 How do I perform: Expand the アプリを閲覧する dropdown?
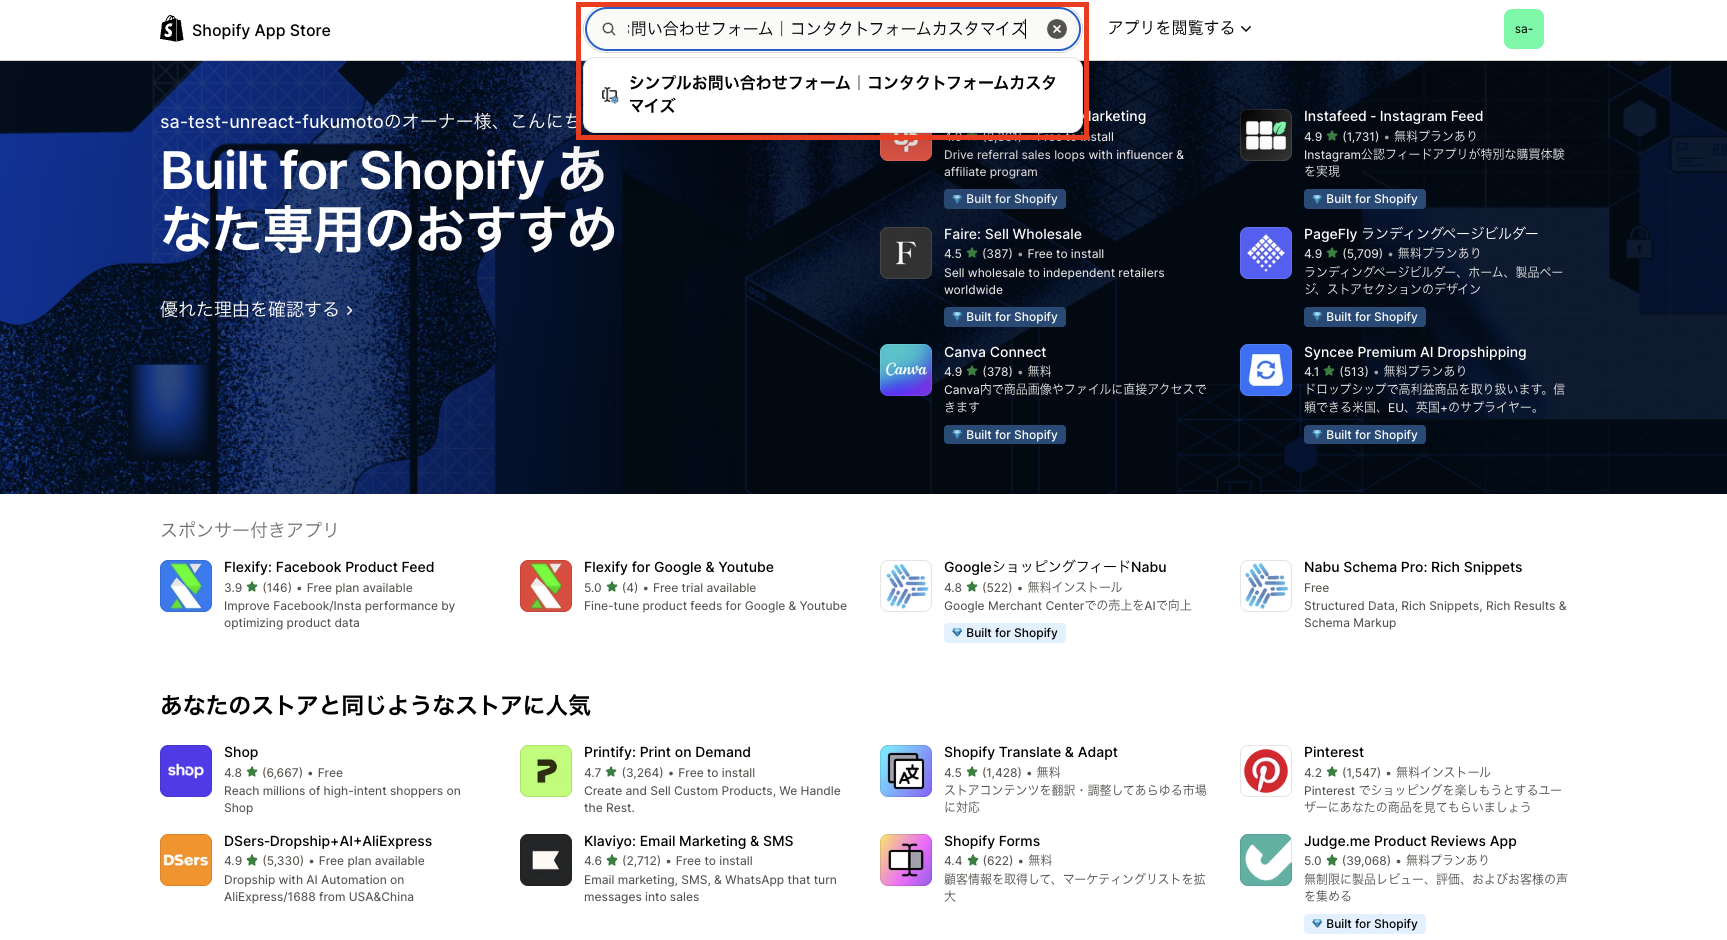1179,28
